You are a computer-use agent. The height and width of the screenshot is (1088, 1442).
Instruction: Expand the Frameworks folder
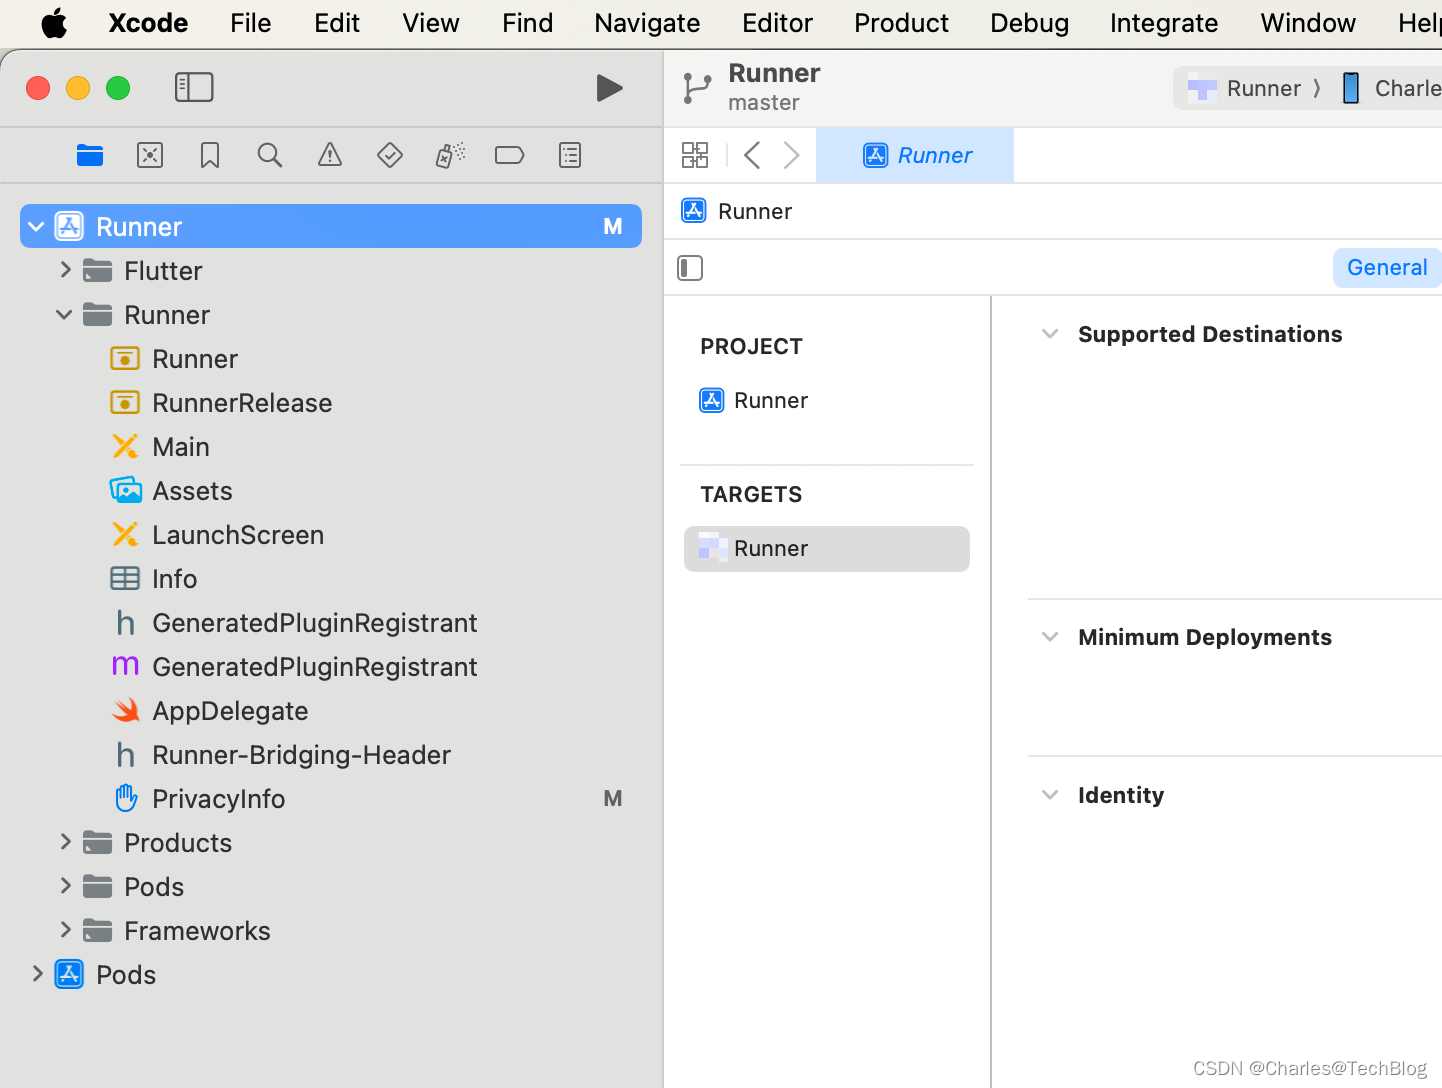(65, 930)
